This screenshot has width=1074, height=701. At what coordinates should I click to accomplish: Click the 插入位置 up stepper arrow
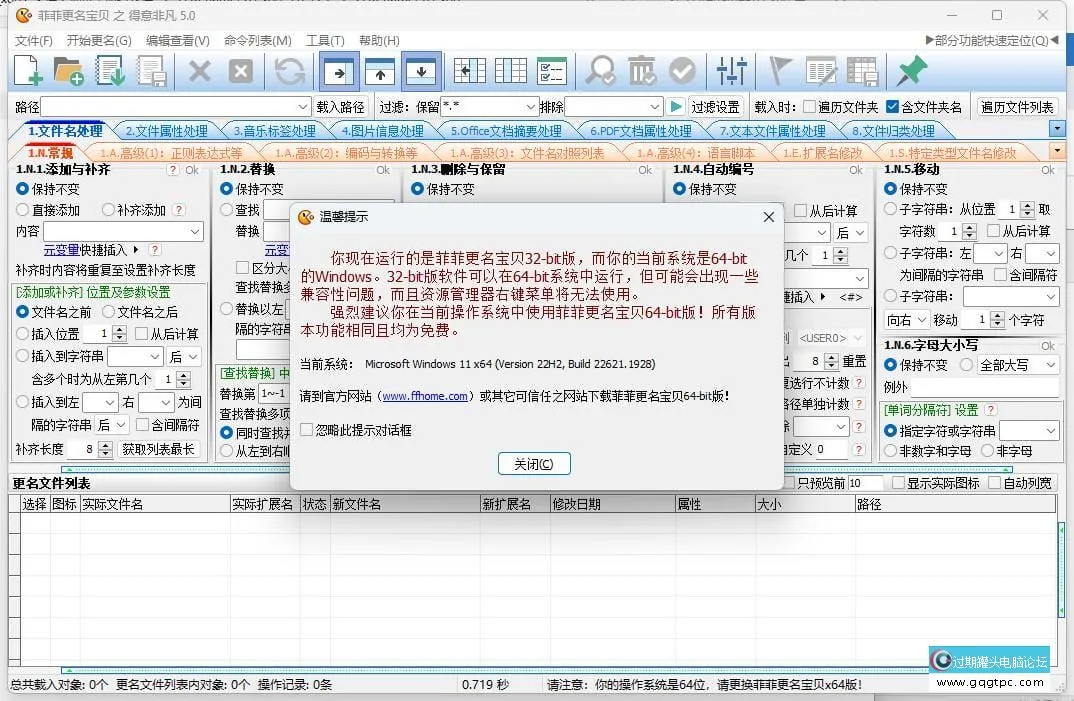point(119,327)
